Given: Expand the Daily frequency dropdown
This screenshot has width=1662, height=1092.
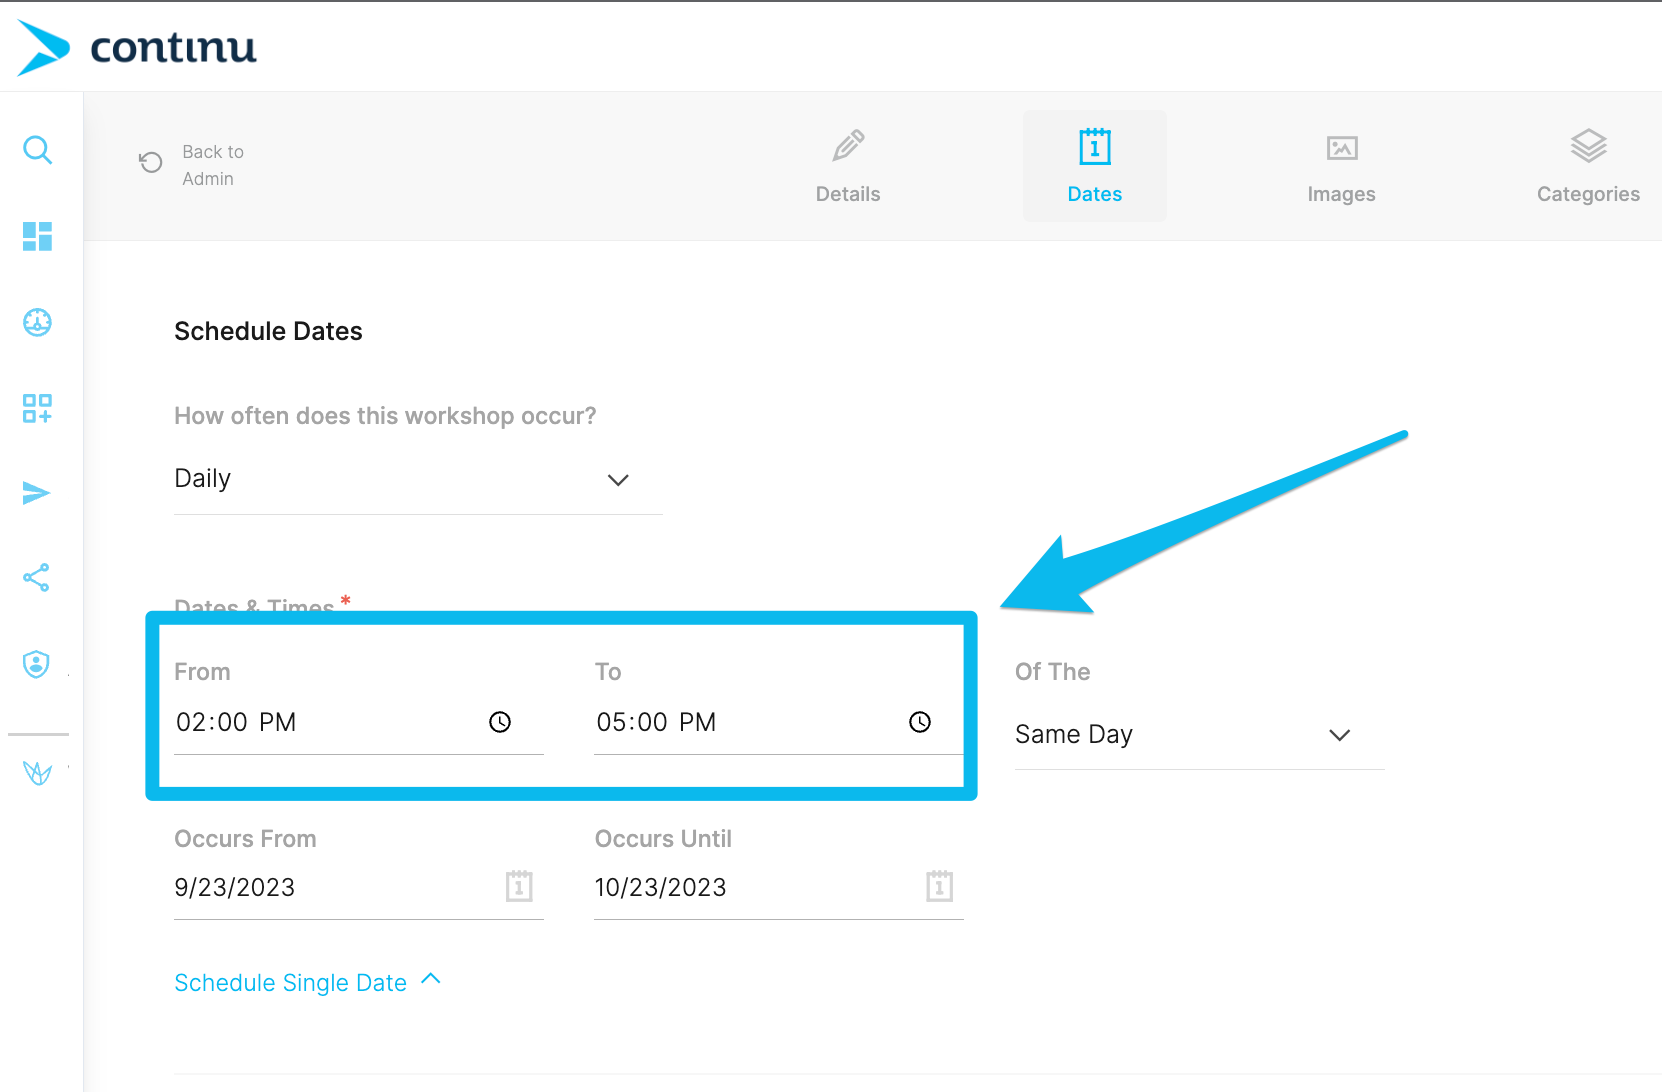Looking at the screenshot, I should (417, 479).
